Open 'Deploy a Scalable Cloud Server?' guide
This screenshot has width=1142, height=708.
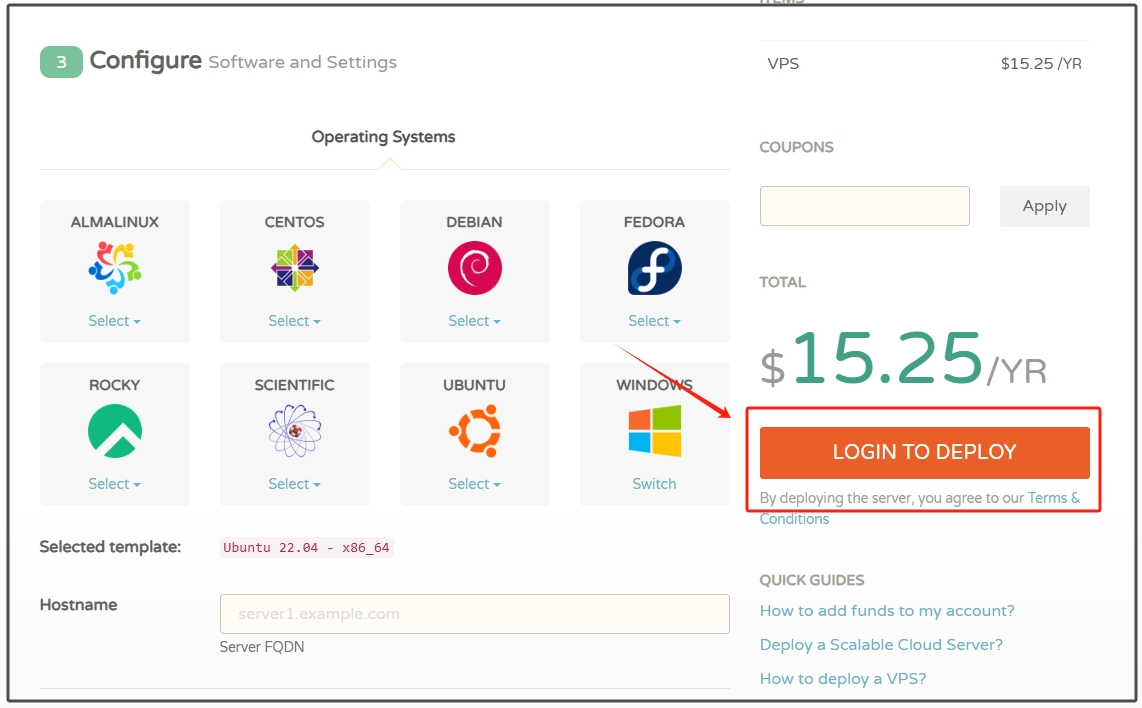click(x=881, y=645)
